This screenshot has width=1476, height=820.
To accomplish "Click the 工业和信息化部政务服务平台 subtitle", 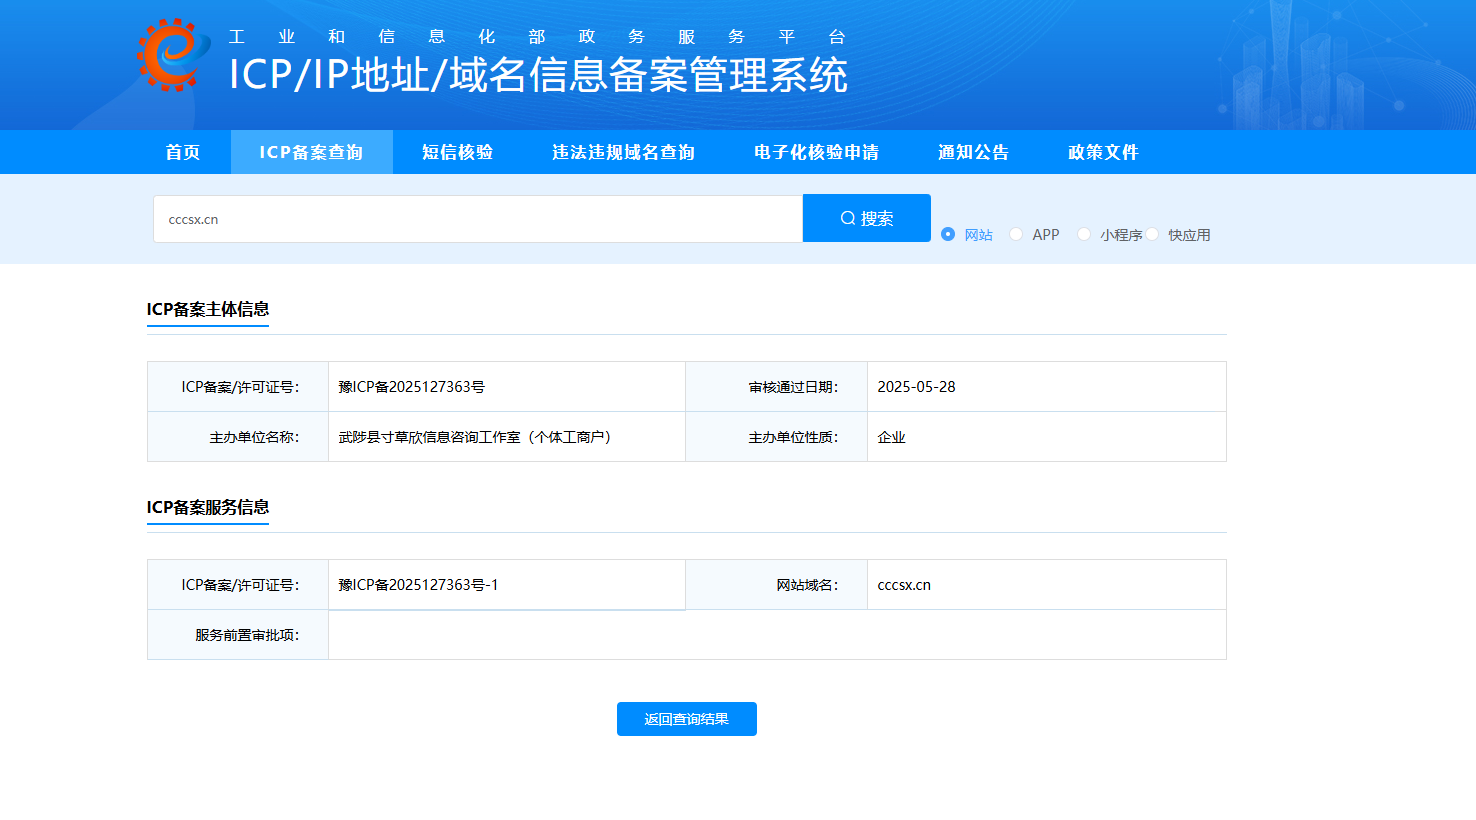I will 537,37.
